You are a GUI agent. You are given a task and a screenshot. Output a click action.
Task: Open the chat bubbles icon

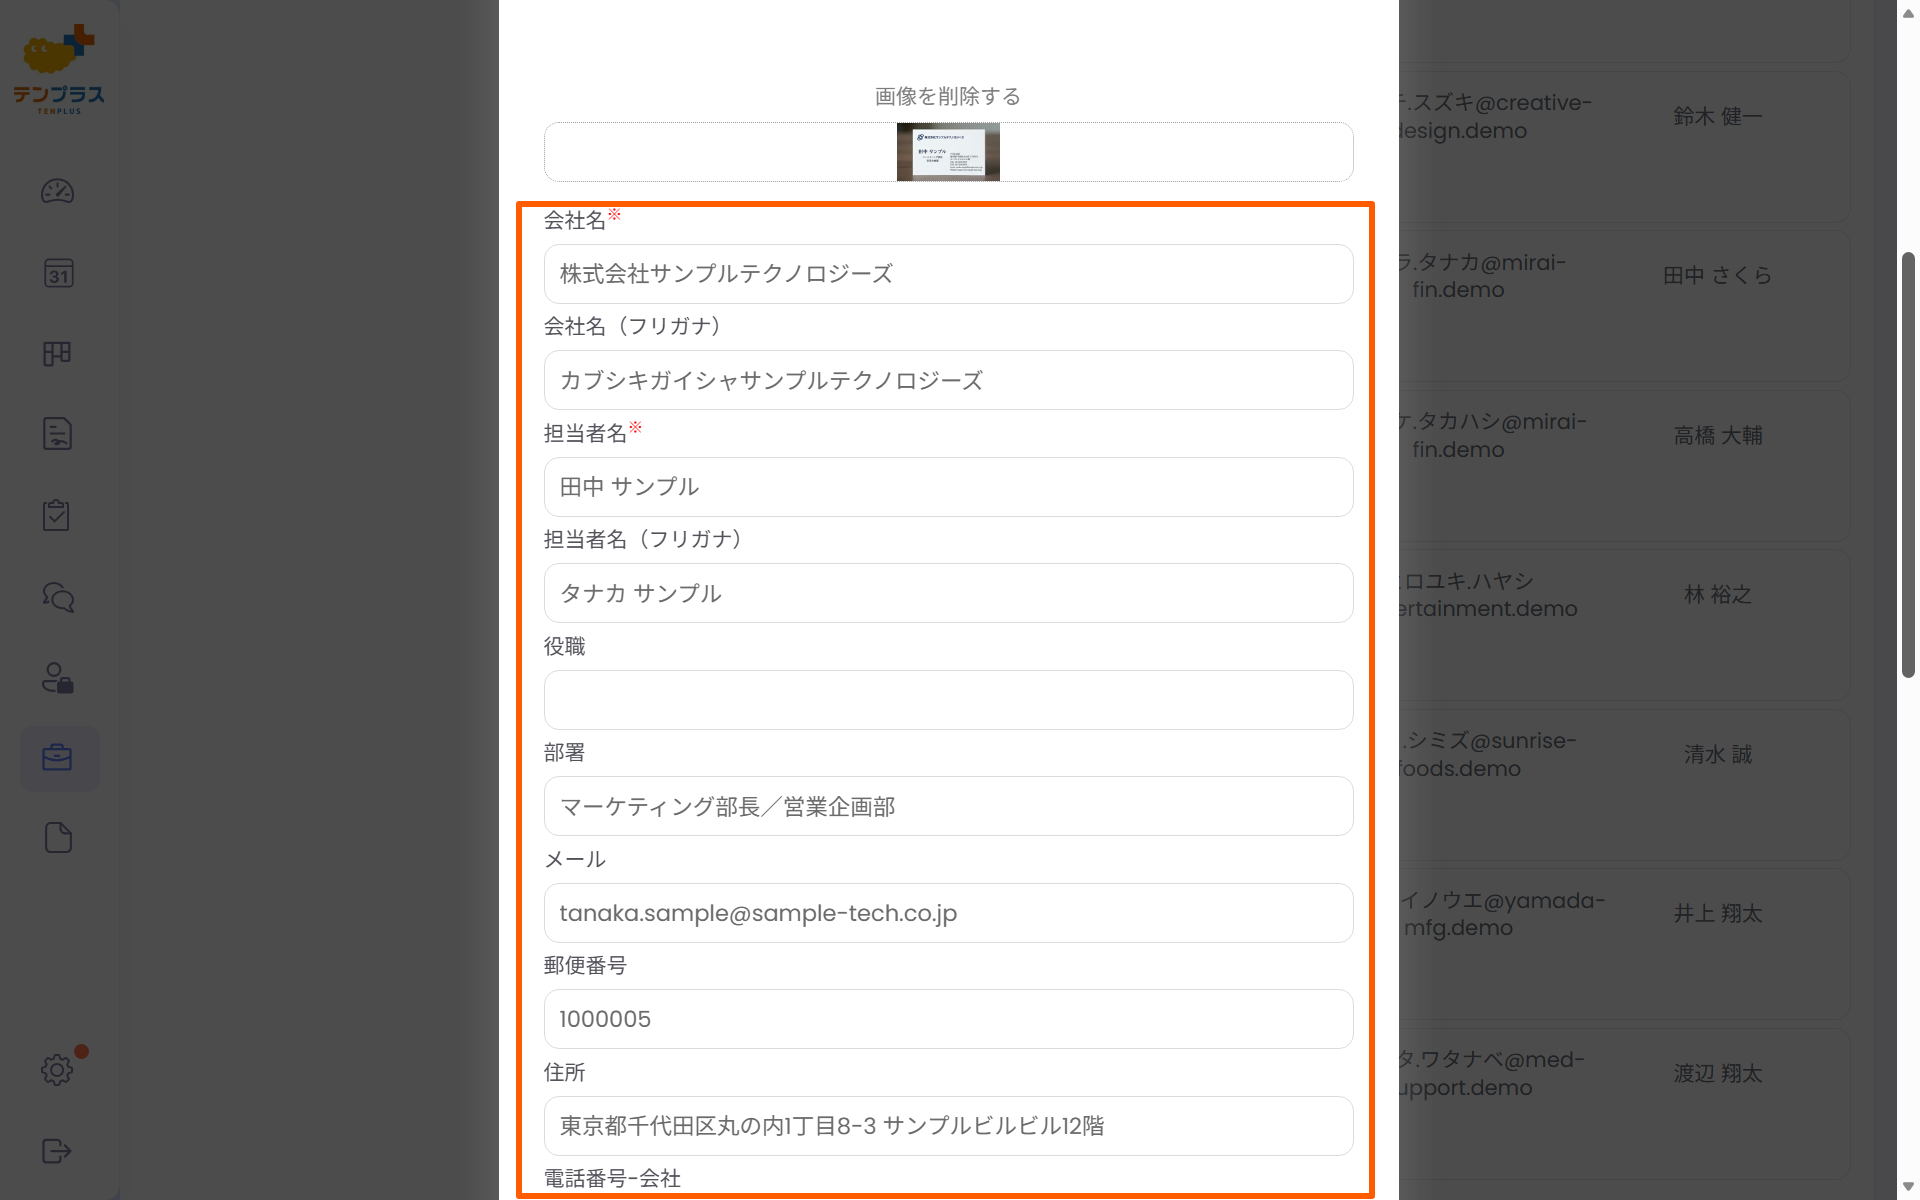coord(58,597)
